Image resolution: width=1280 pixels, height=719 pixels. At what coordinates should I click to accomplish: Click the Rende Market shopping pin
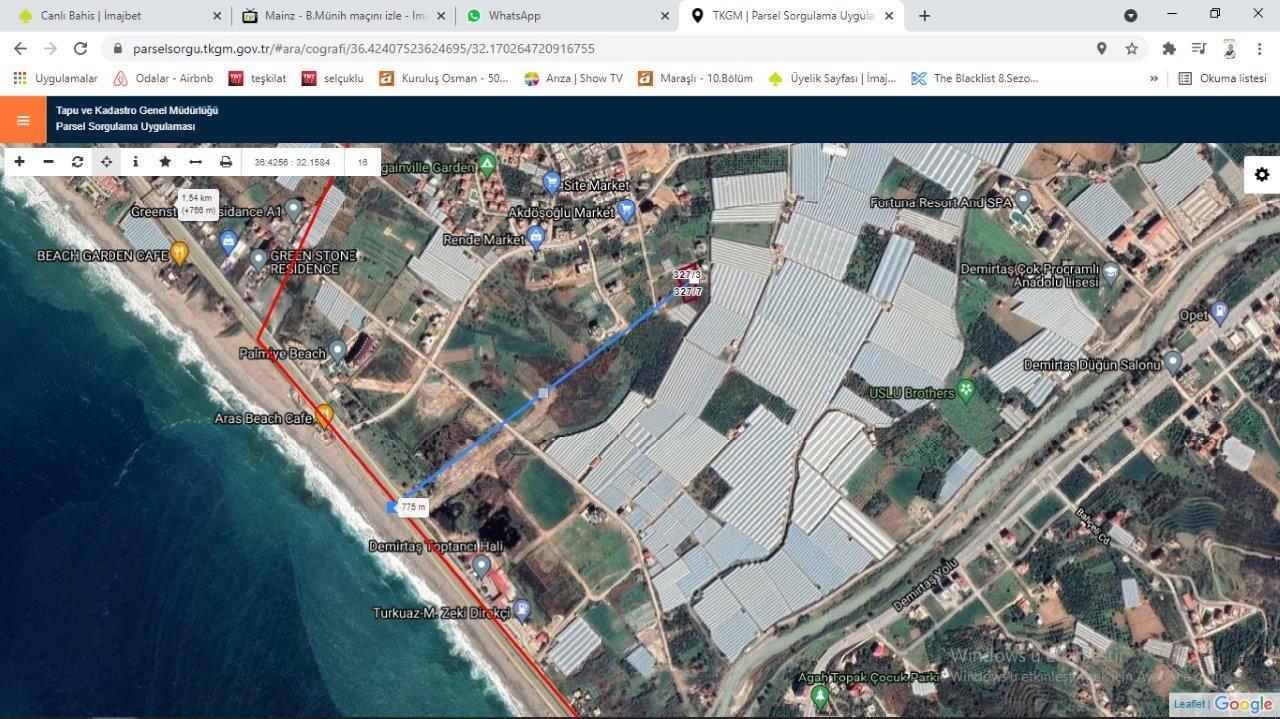tap(536, 237)
